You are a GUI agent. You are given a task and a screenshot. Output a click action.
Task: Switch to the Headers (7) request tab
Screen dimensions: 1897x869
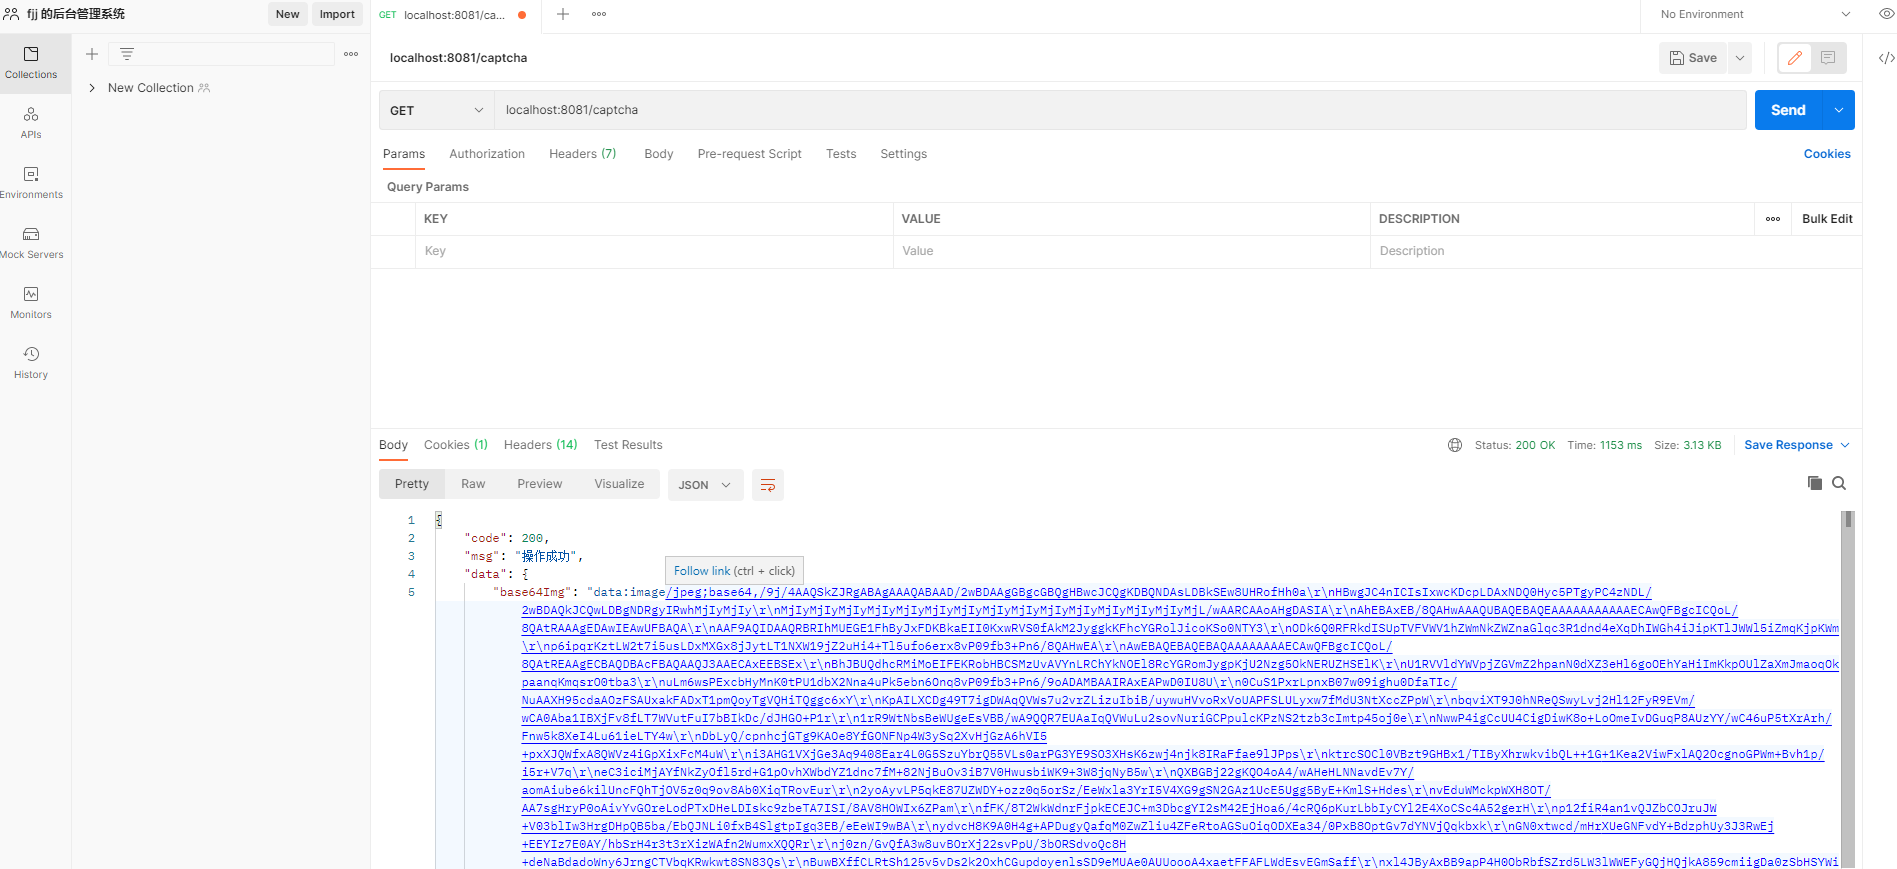tap(583, 154)
